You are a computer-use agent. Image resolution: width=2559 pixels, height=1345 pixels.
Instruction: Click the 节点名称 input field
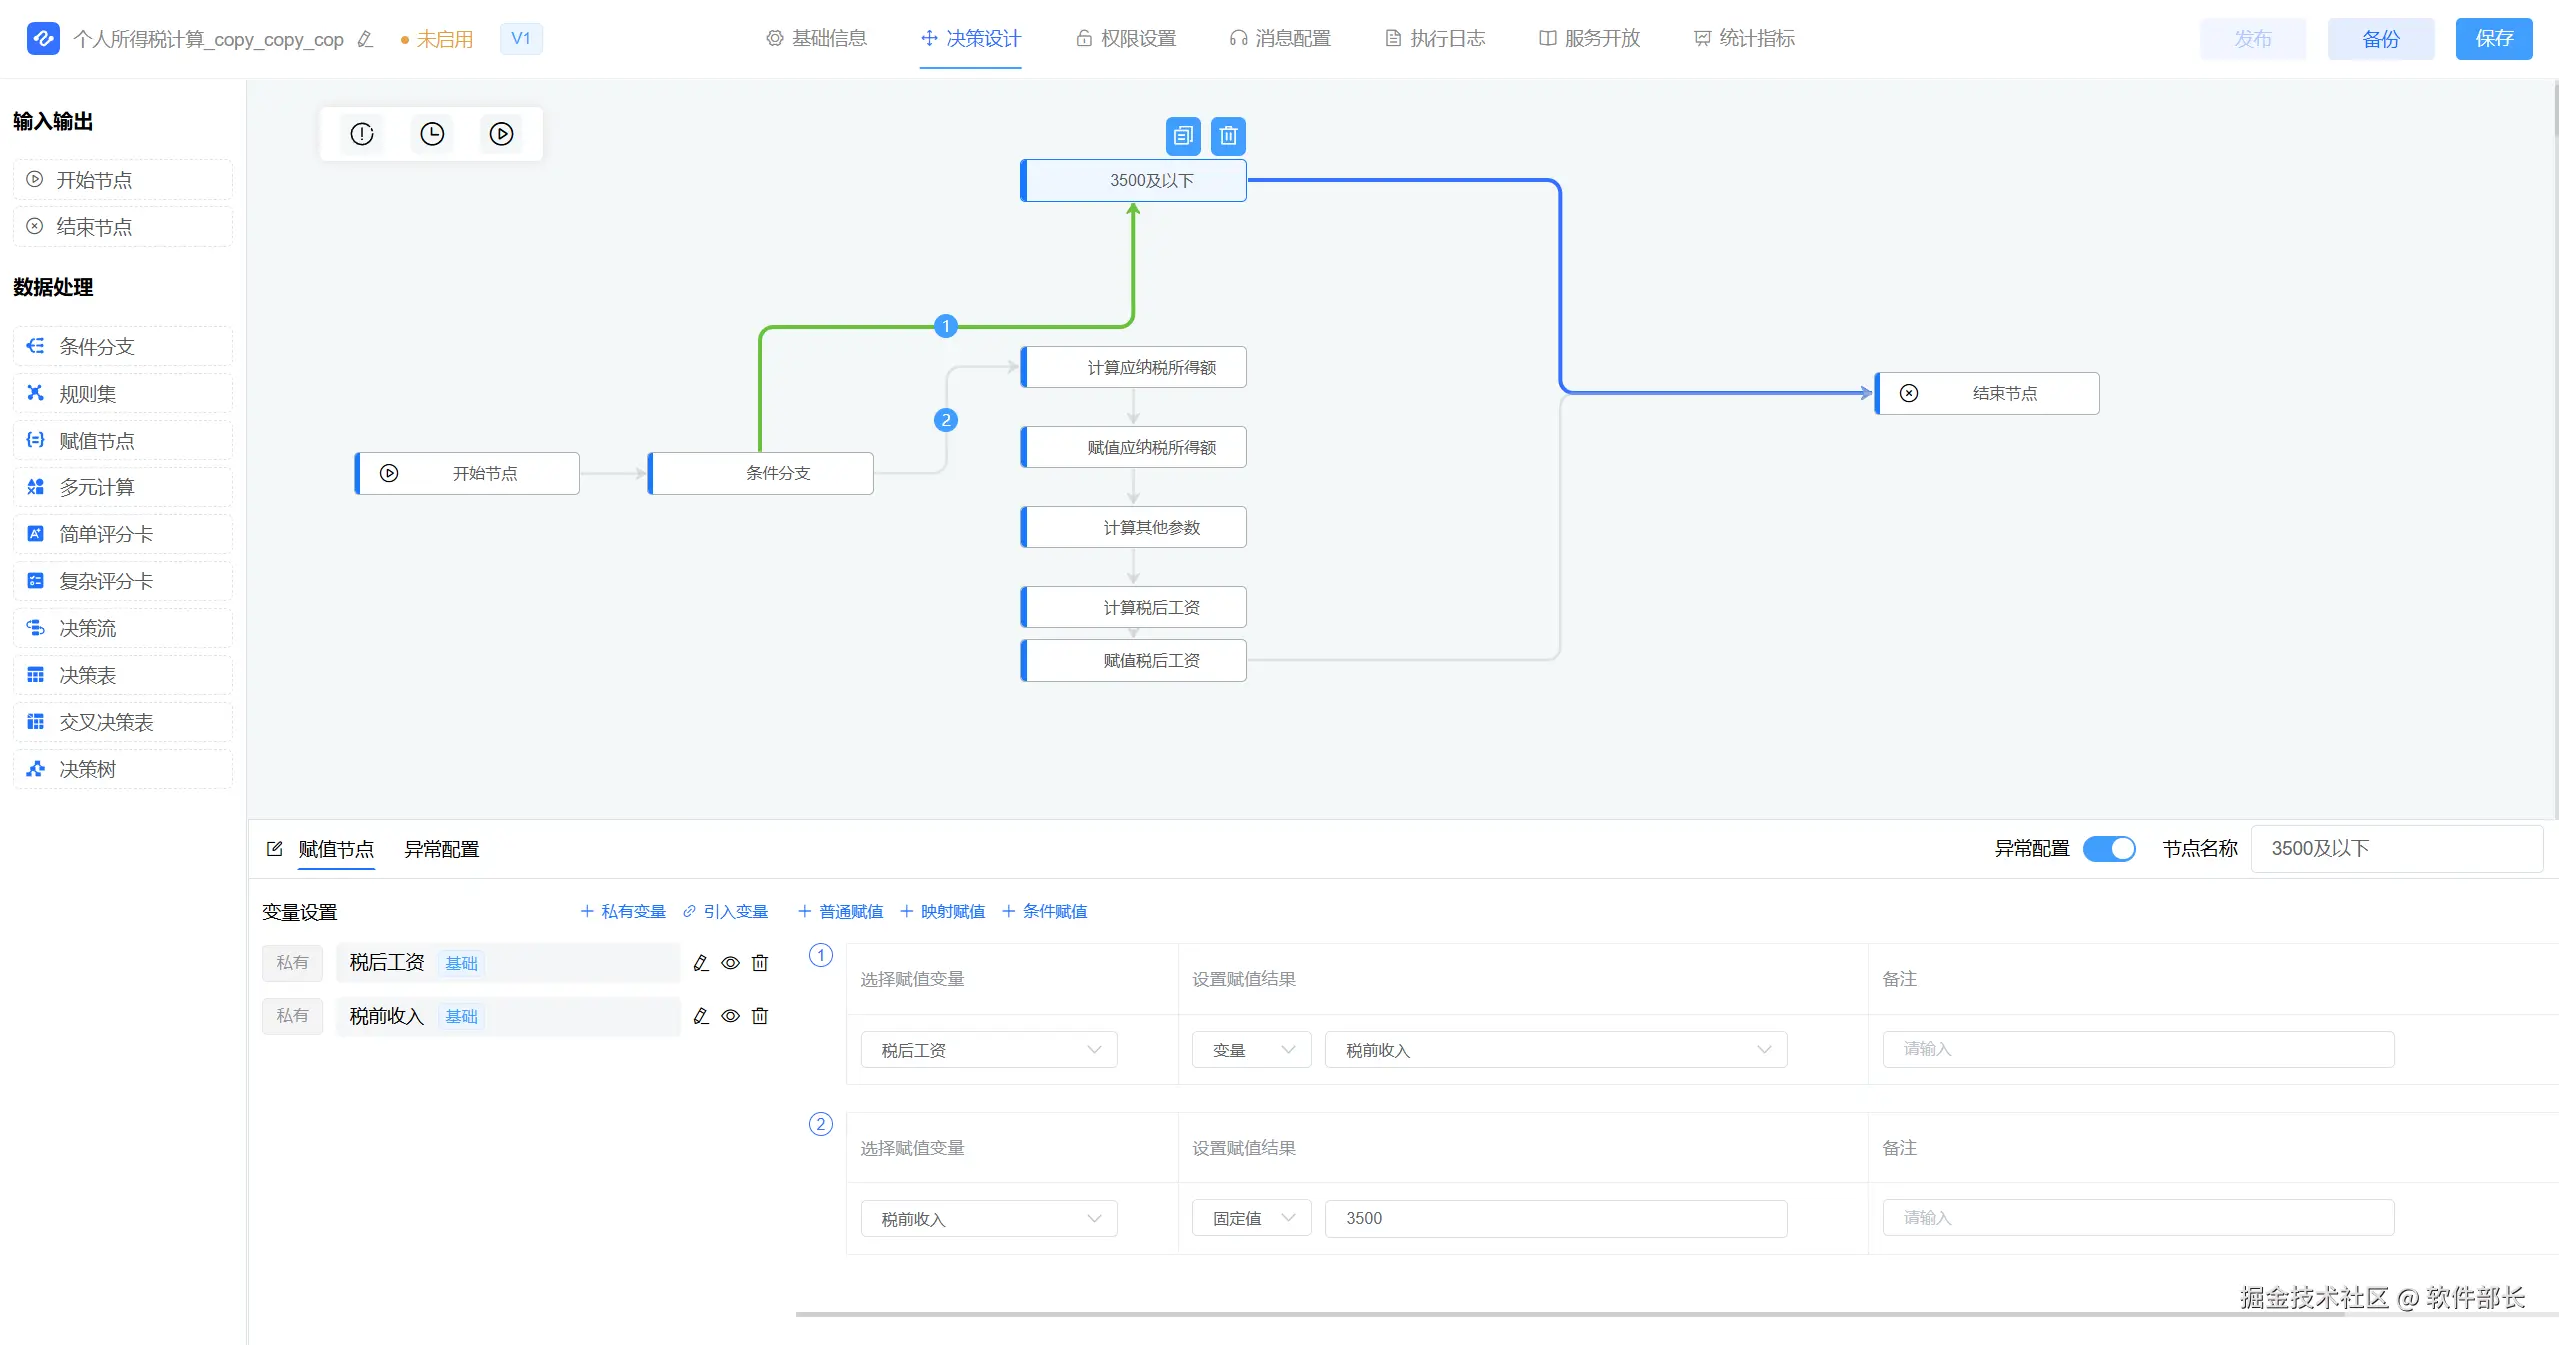click(x=2395, y=849)
